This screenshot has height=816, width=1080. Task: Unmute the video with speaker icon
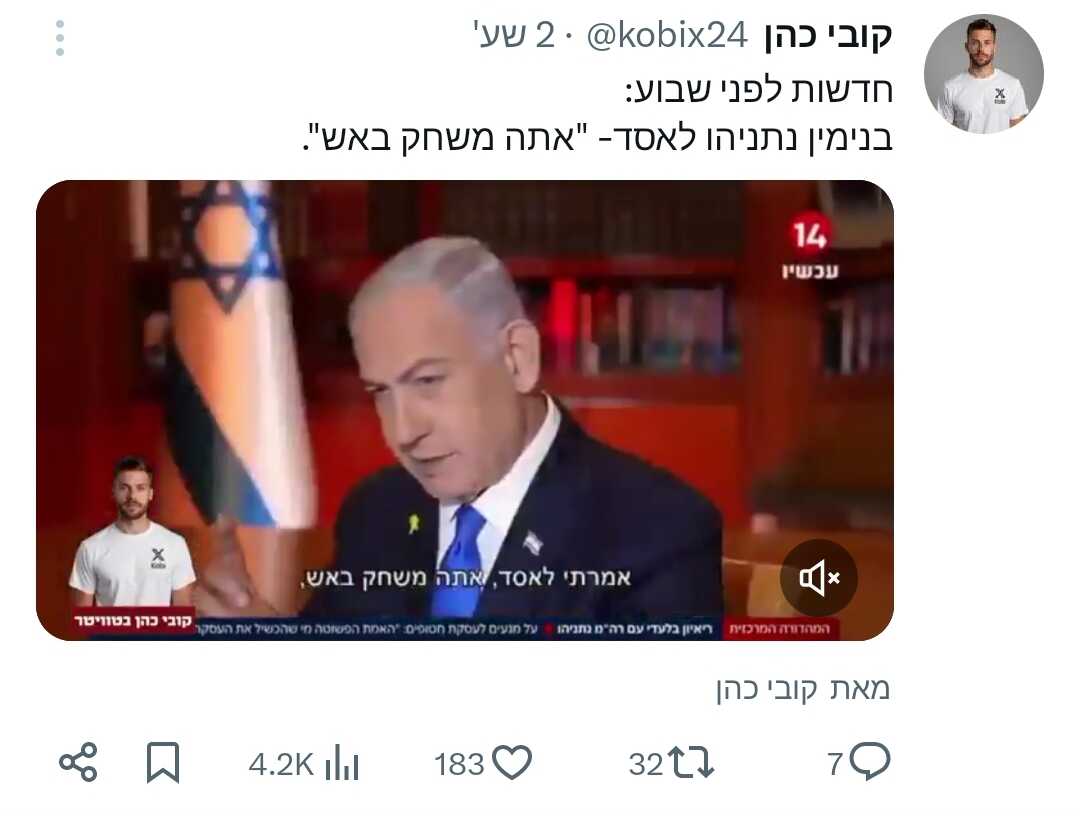[x=818, y=578]
